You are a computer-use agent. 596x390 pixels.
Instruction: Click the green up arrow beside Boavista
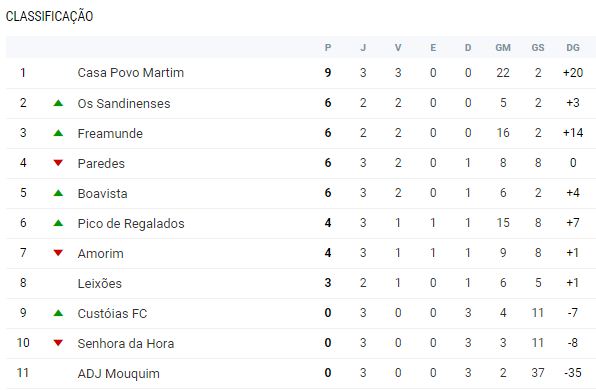[58, 193]
